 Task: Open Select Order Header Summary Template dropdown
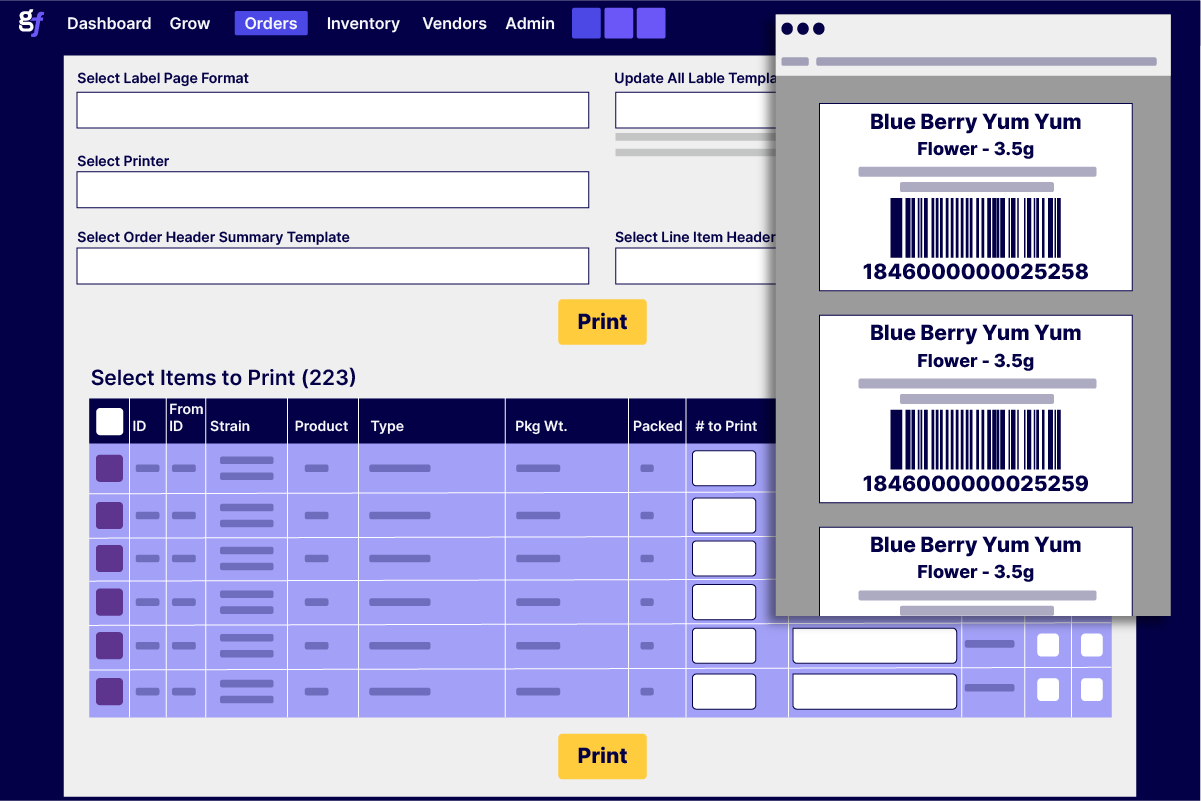click(x=333, y=266)
